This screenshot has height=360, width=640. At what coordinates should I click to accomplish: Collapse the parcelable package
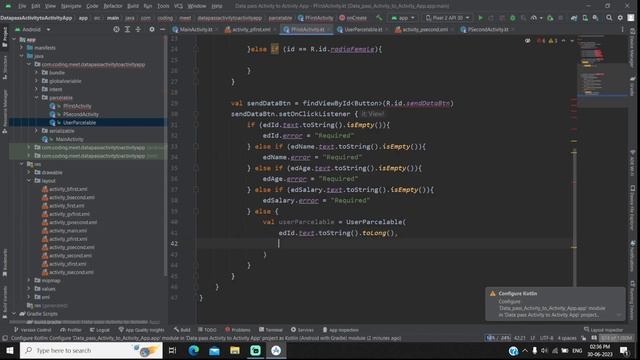36,98
